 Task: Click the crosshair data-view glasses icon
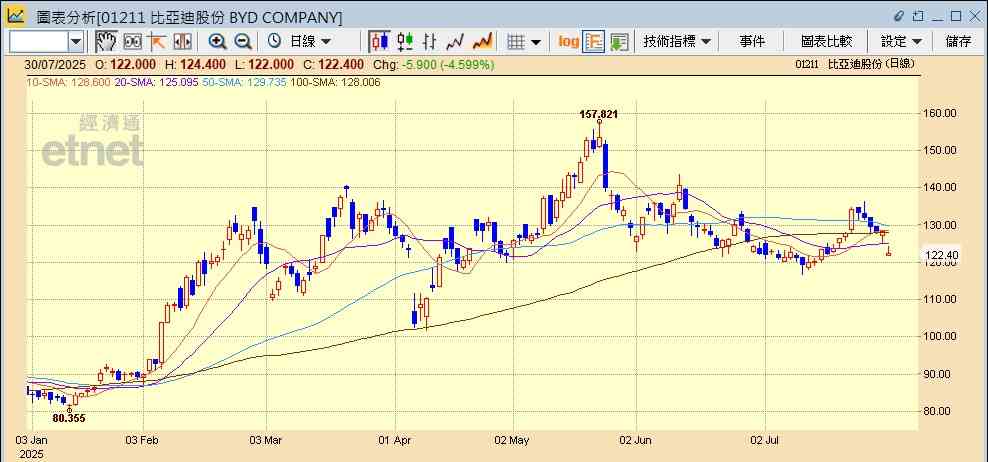pos(132,42)
